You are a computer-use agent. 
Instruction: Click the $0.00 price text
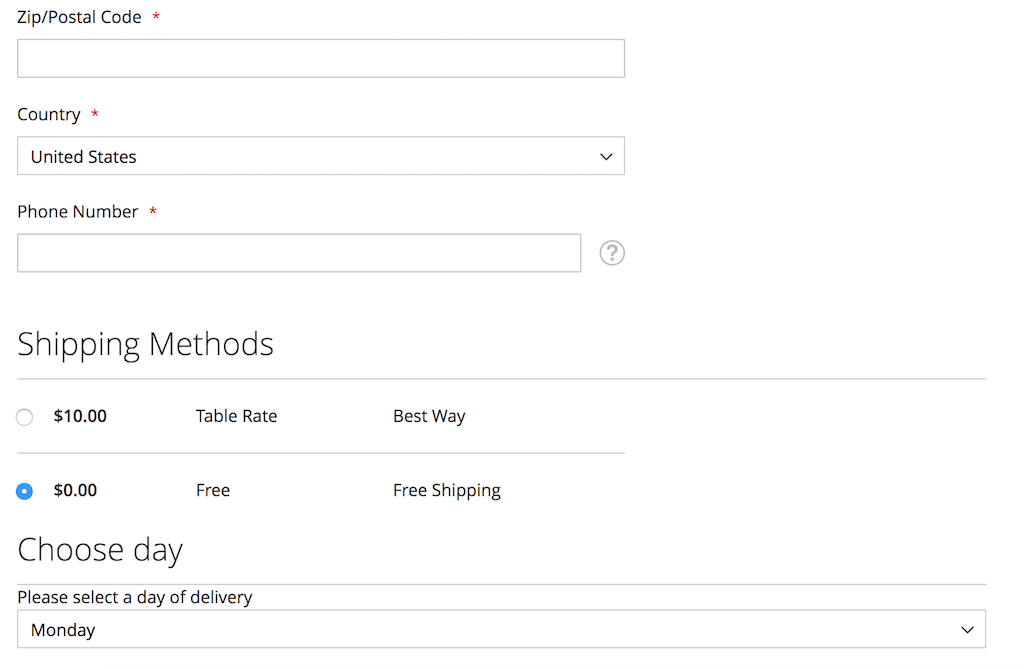coord(75,490)
